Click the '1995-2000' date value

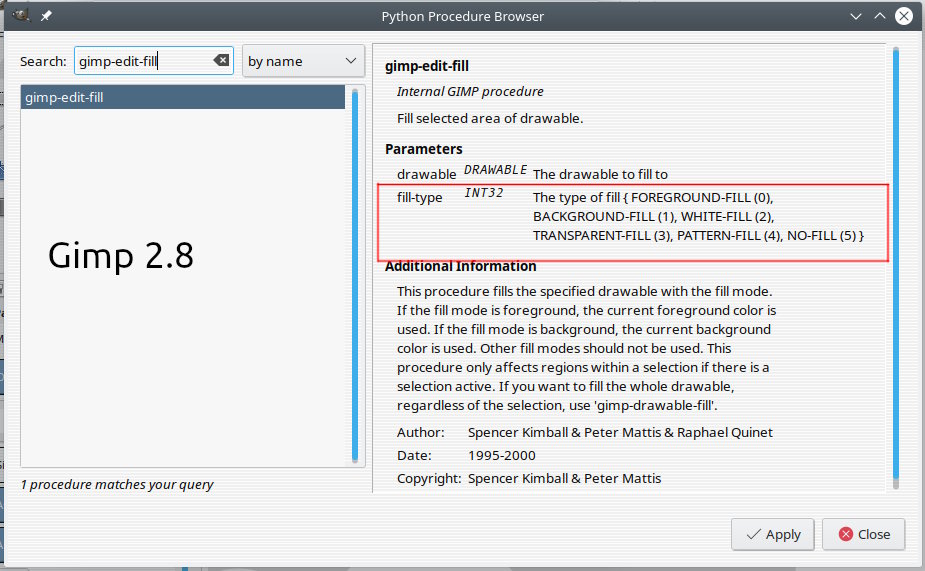501,455
